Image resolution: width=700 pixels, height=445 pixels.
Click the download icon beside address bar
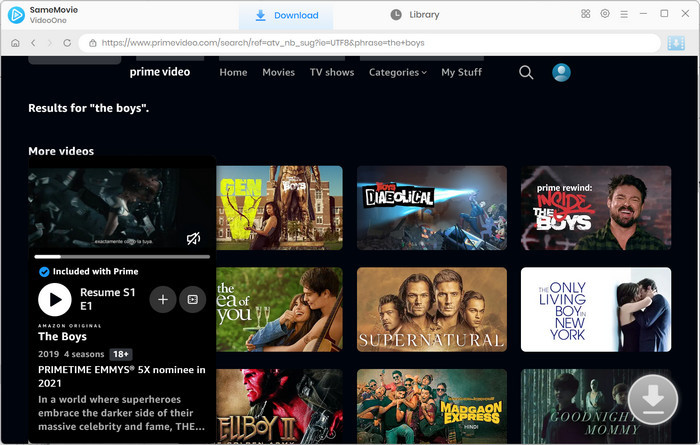point(676,43)
